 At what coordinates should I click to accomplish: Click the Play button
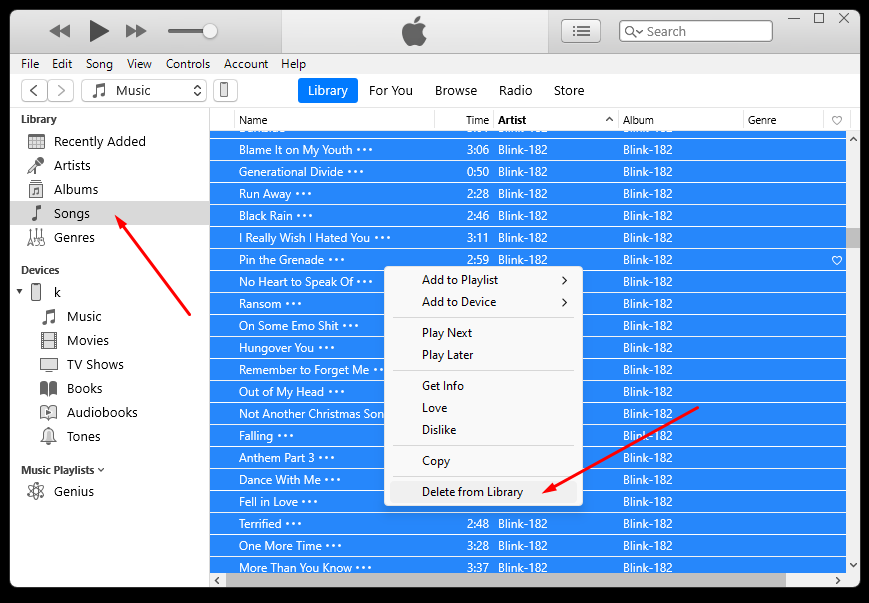(x=99, y=31)
